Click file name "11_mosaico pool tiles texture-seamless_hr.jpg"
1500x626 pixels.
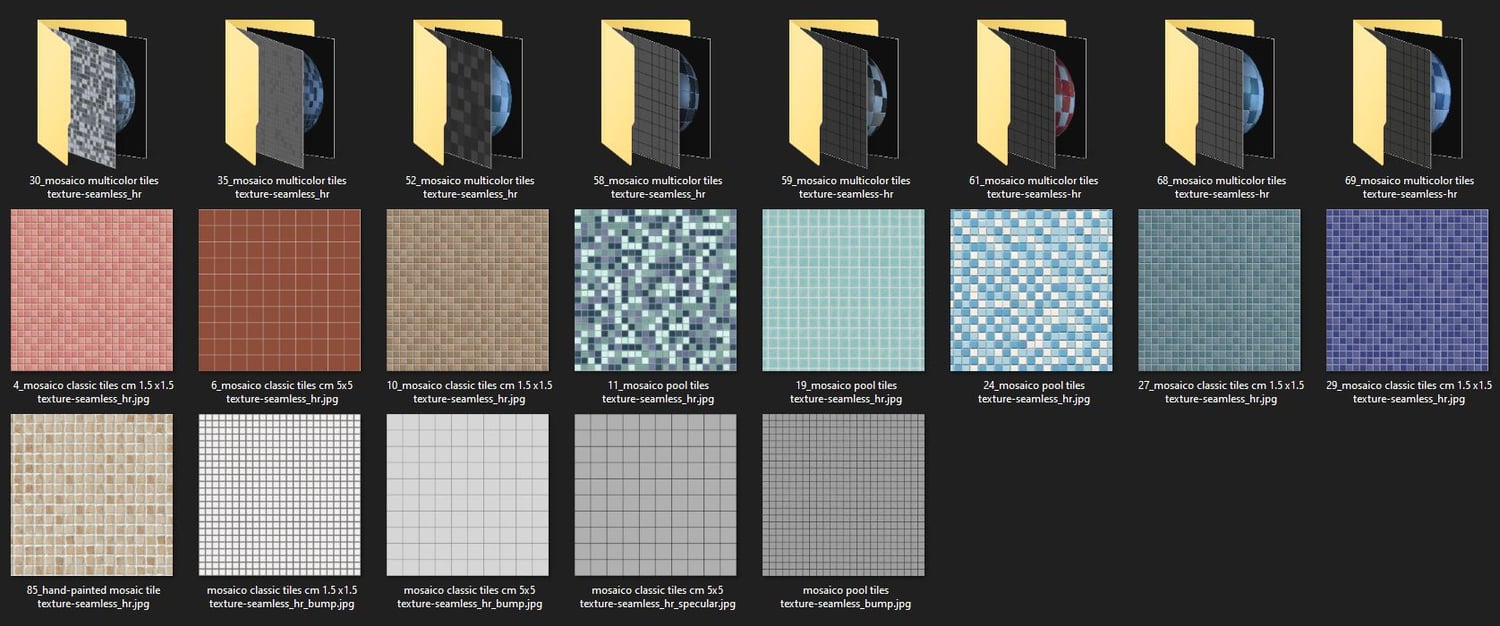658,392
